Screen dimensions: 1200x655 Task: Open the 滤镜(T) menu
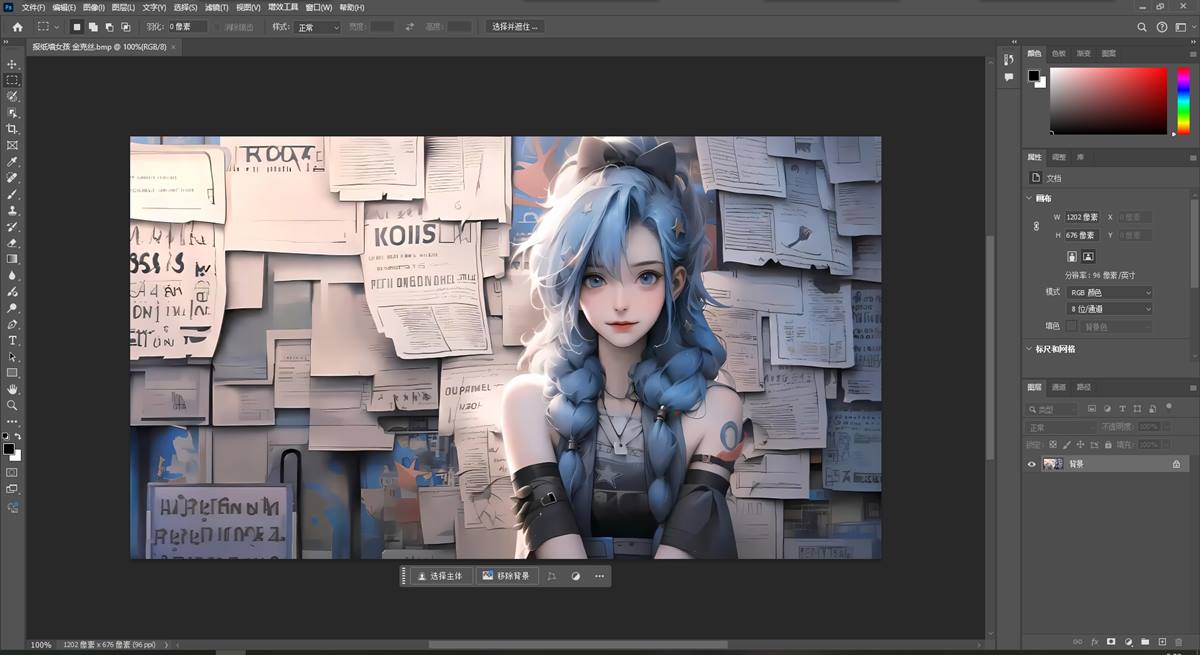pyautogui.click(x=217, y=7)
